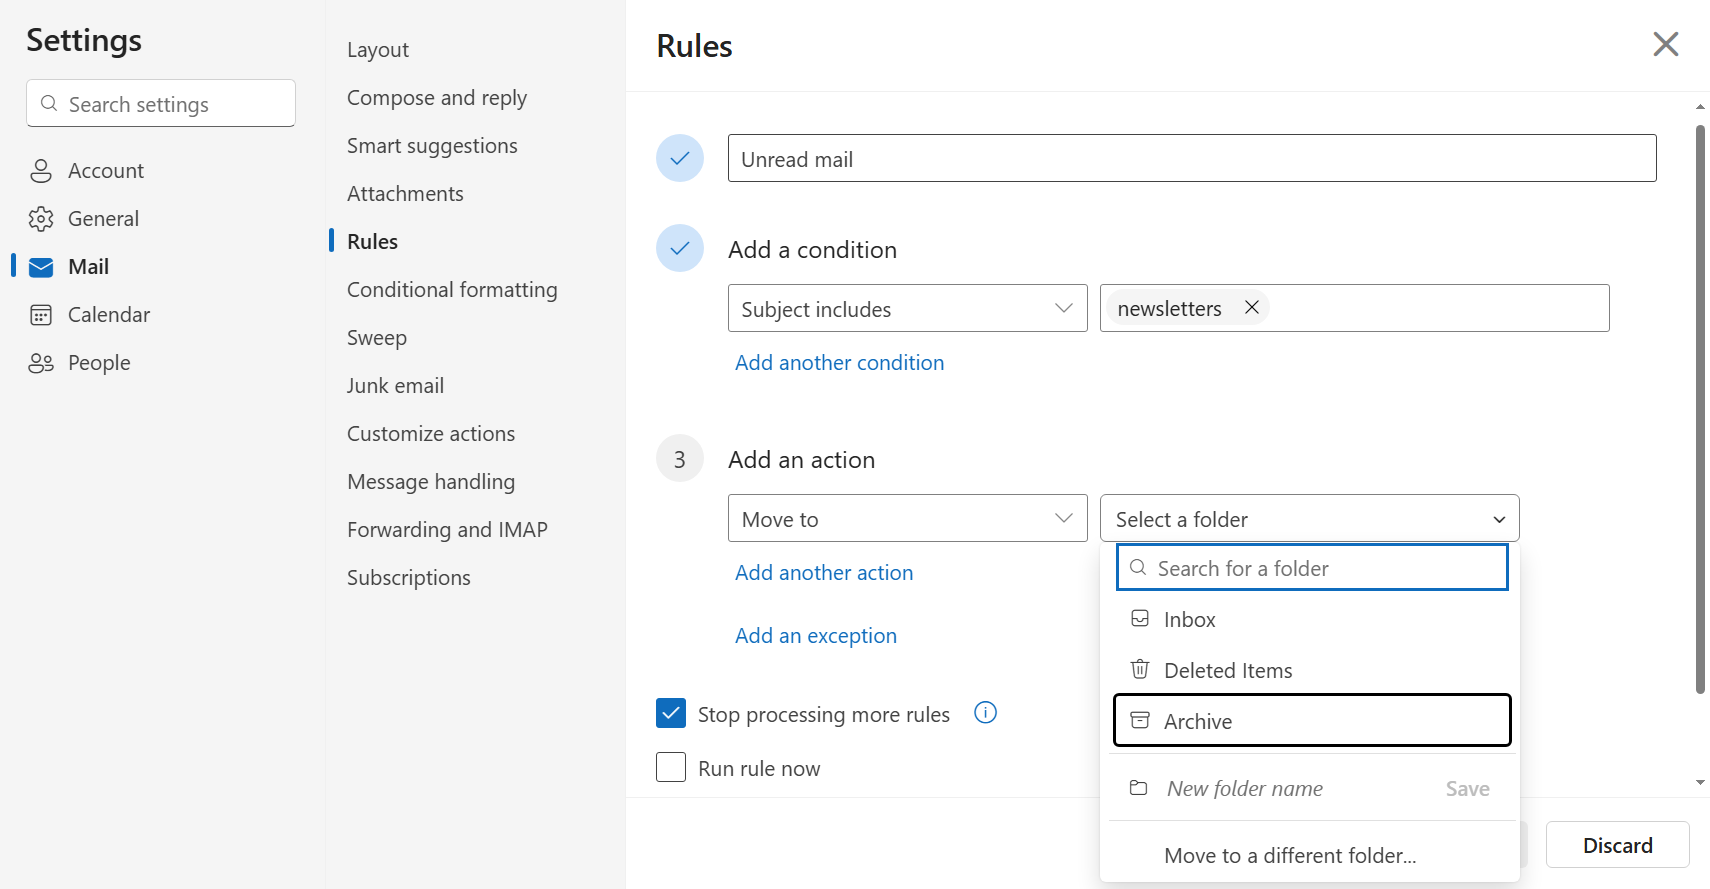Click the Calendar icon in sidebar
Screen dimensions: 1710x889
tap(41, 315)
